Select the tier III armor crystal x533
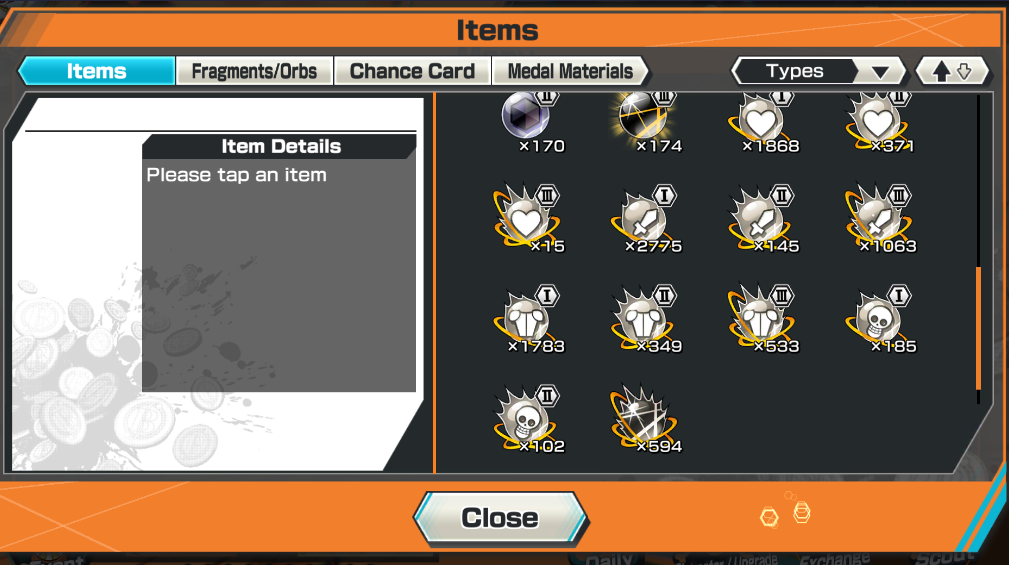The height and width of the screenshot is (565, 1009). pos(764,320)
